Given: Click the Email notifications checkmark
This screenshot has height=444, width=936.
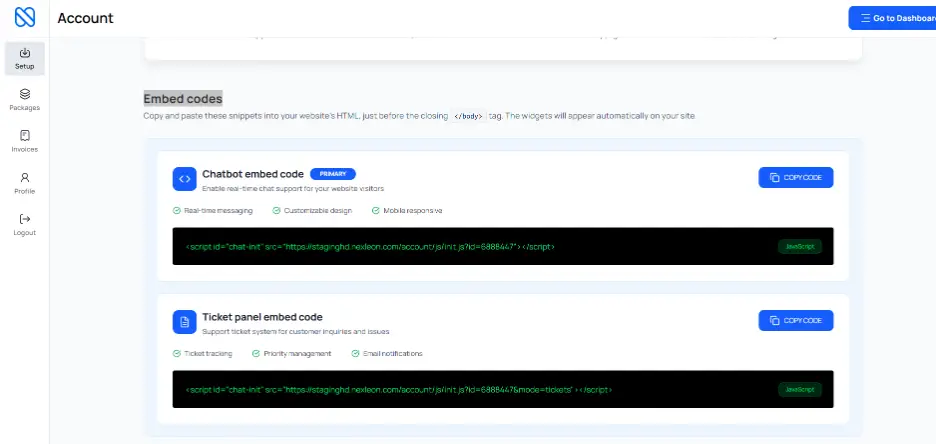Looking at the screenshot, I should [x=355, y=354].
